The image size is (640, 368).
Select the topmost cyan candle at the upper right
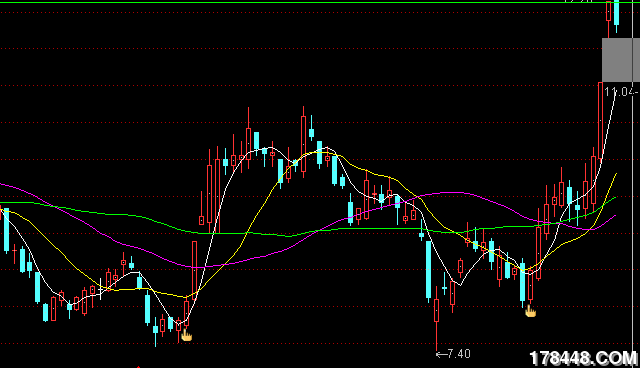(x=616, y=14)
